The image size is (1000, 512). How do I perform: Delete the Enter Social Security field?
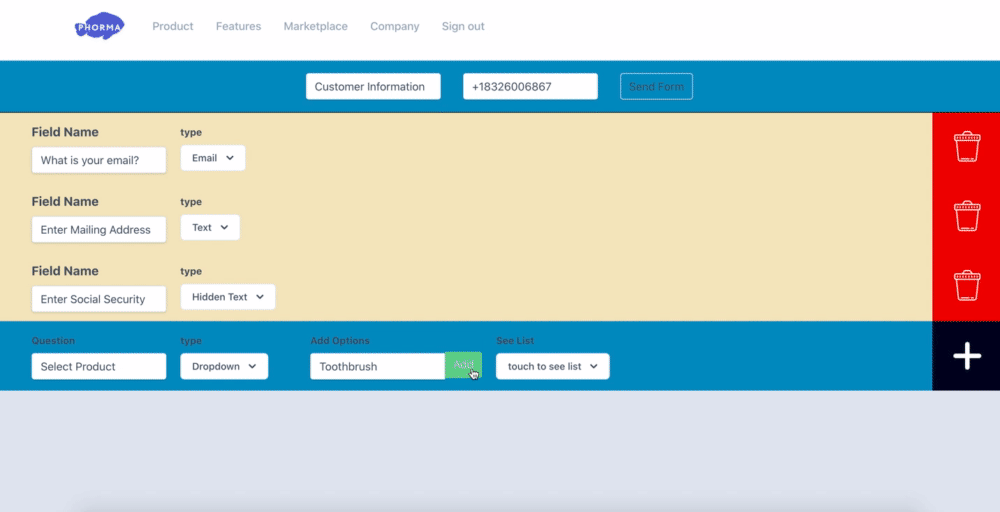pyautogui.click(x=967, y=286)
